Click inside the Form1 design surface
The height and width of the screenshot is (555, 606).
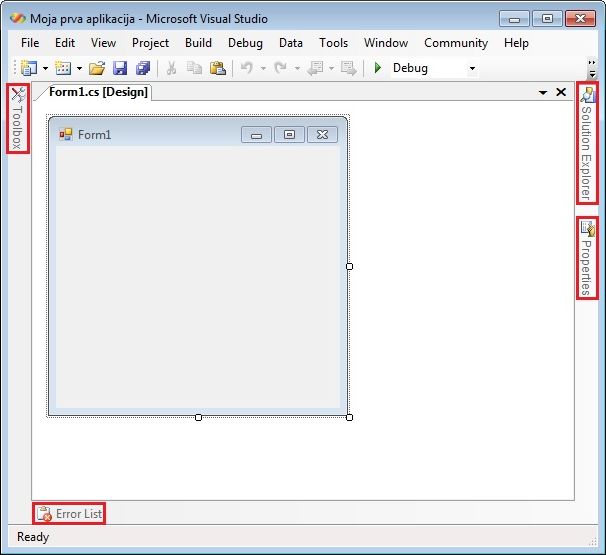pos(198,276)
